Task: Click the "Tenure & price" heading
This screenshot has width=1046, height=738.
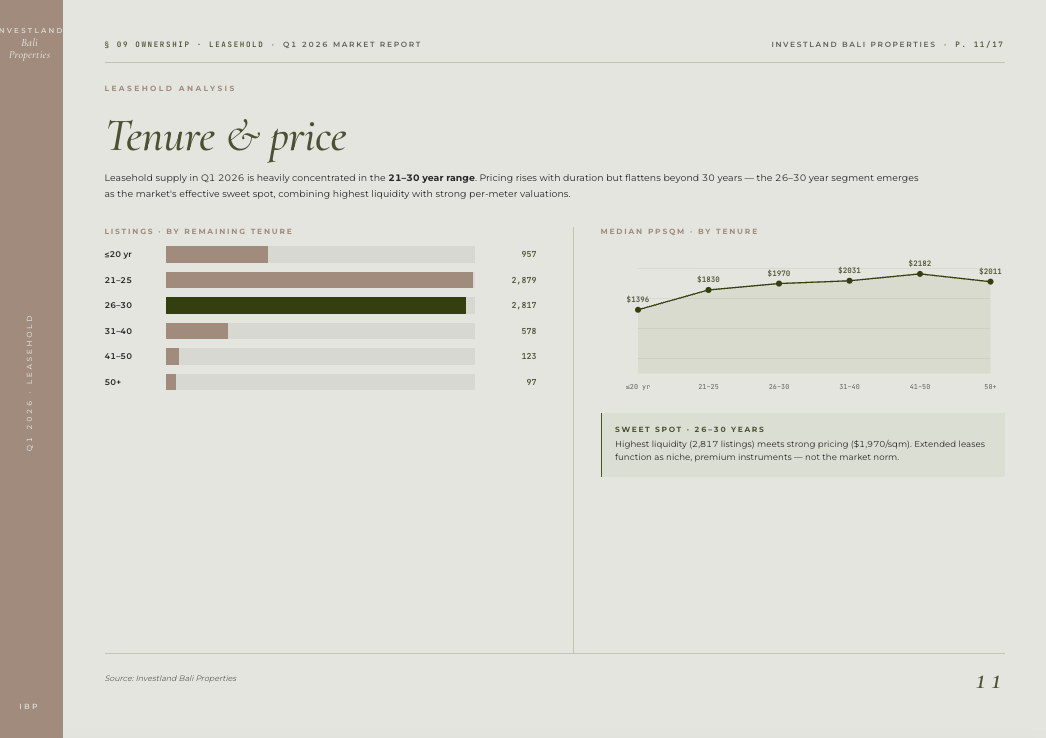Action: point(226,136)
